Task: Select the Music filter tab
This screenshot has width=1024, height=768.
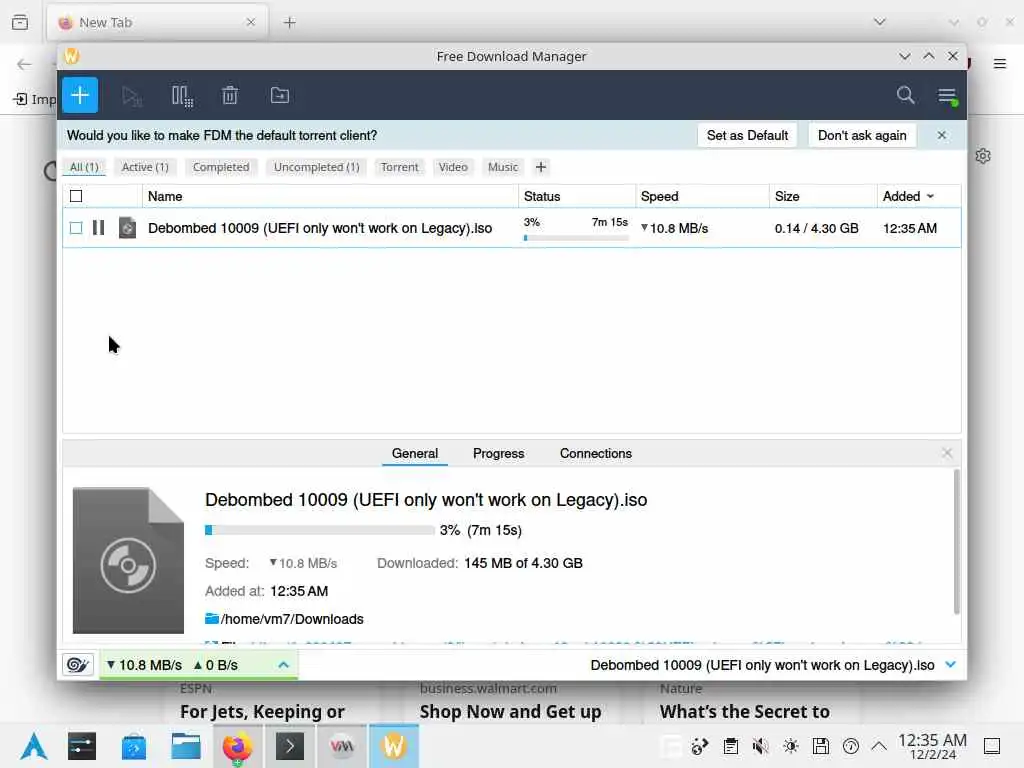Action: point(503,167)
